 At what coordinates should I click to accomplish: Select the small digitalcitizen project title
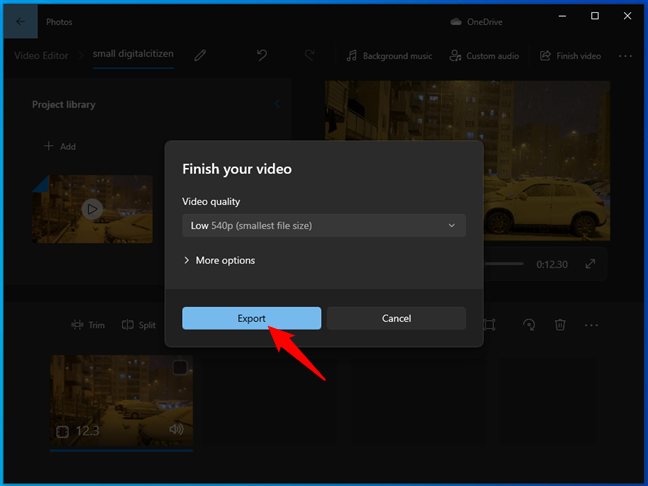133,54
